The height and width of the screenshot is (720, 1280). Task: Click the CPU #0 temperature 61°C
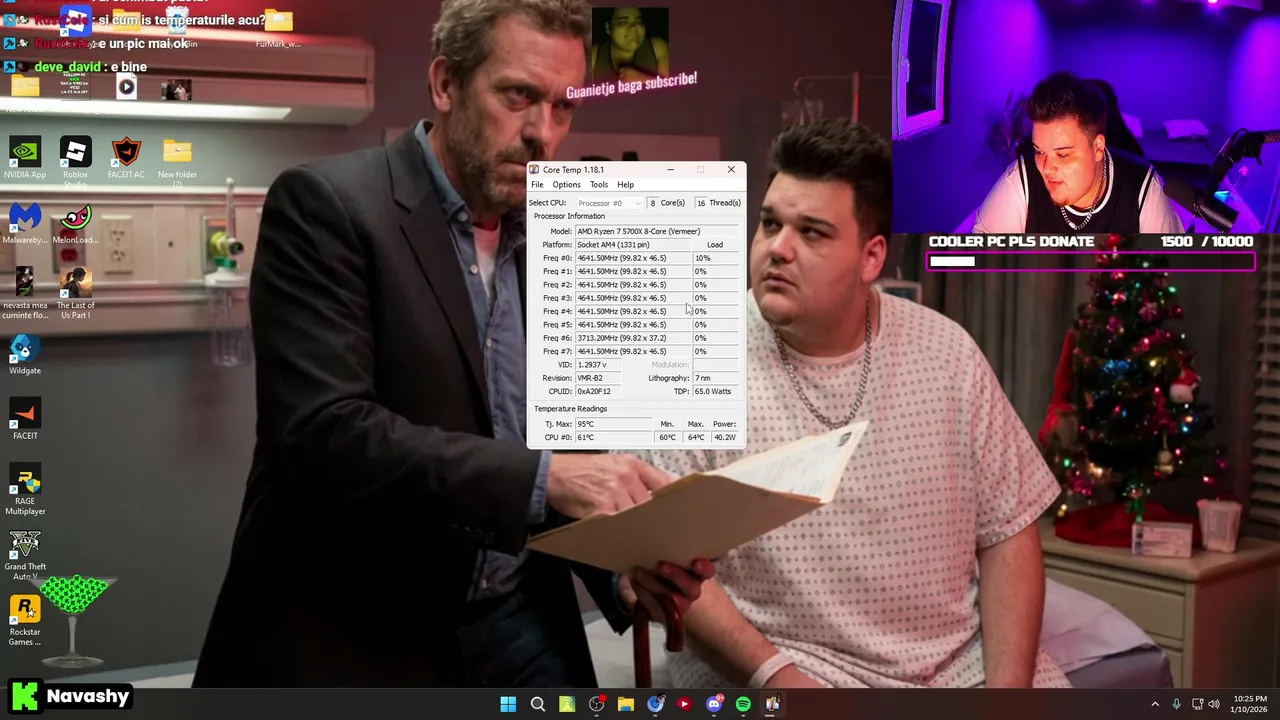pyautogui.click(x=613, y=437)
